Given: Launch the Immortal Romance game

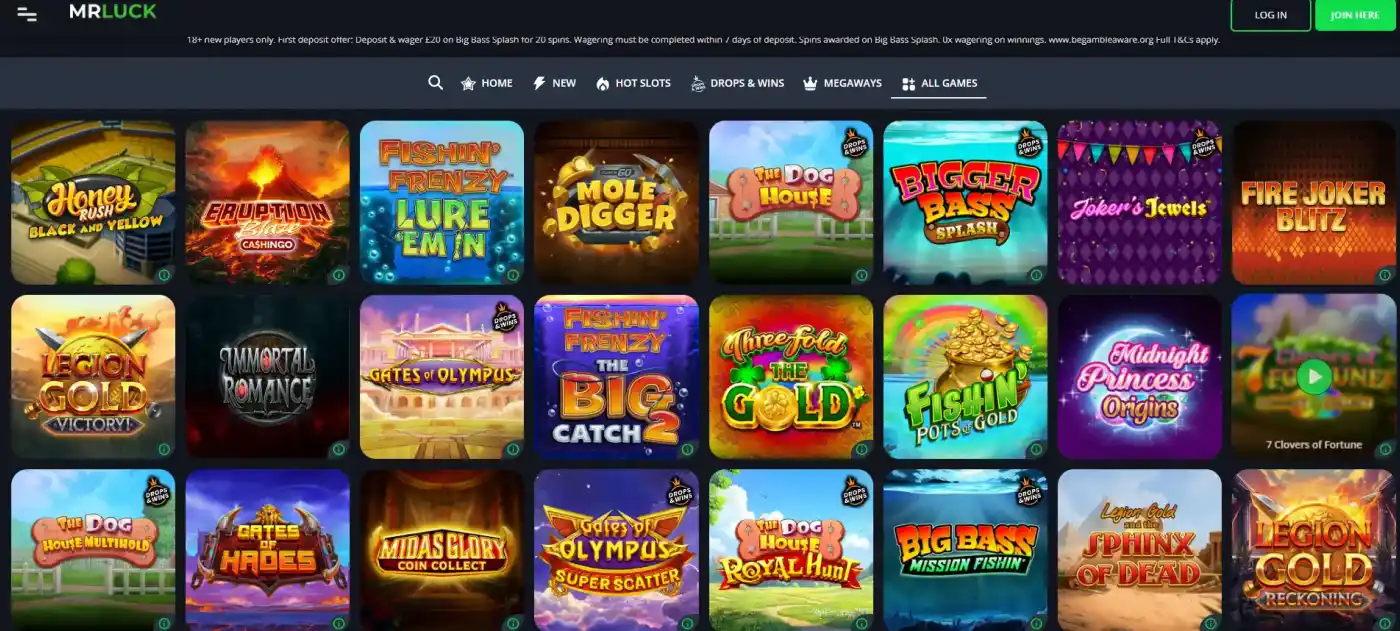Looking at the screenshot, I should click(268, 377).
